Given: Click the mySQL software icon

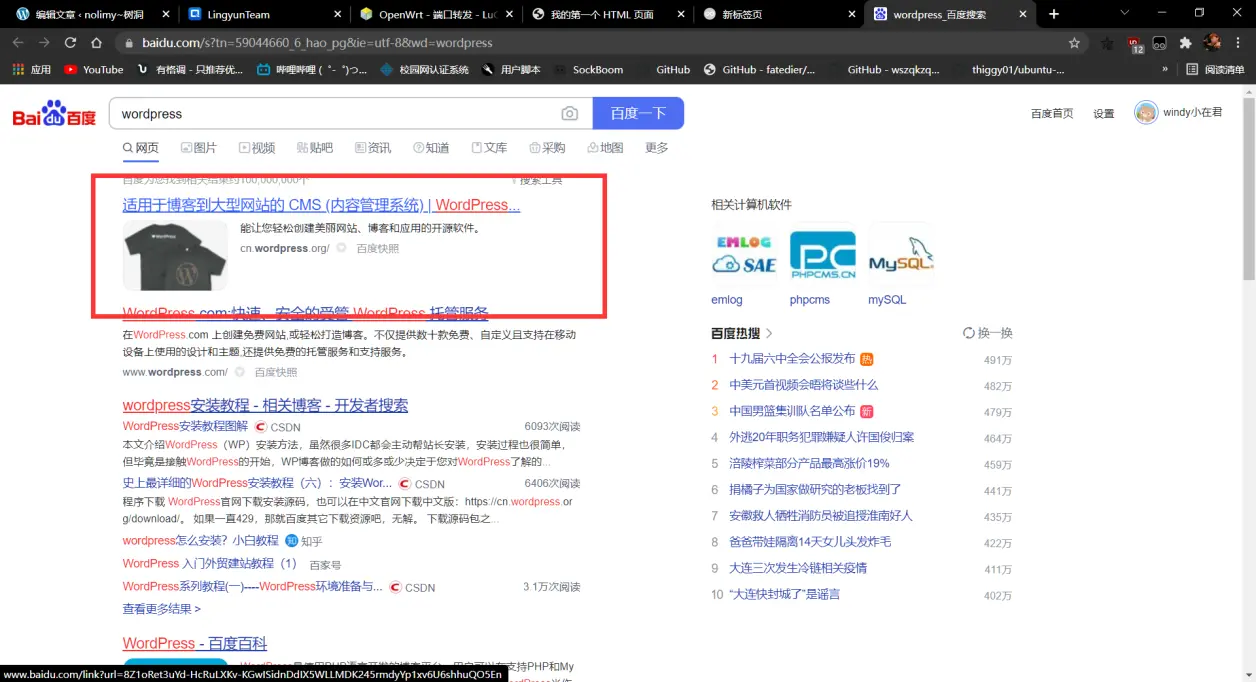Looking at the screenshot, I should point(901,254).
